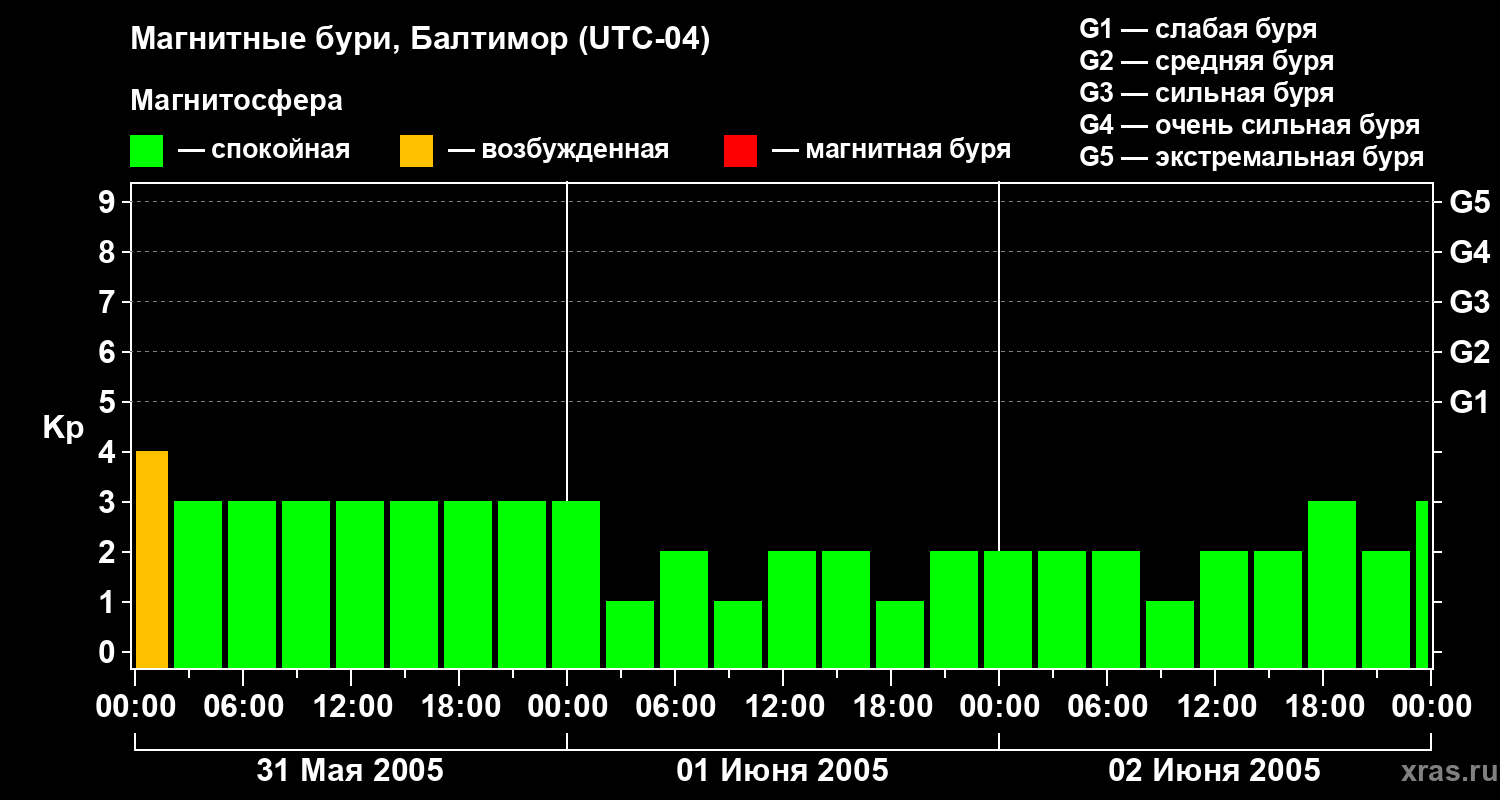Viewport: 1500px width, 800px height.
Task: Click the last "00:00" label ending 02 June
Action: tap(1433, 707)
